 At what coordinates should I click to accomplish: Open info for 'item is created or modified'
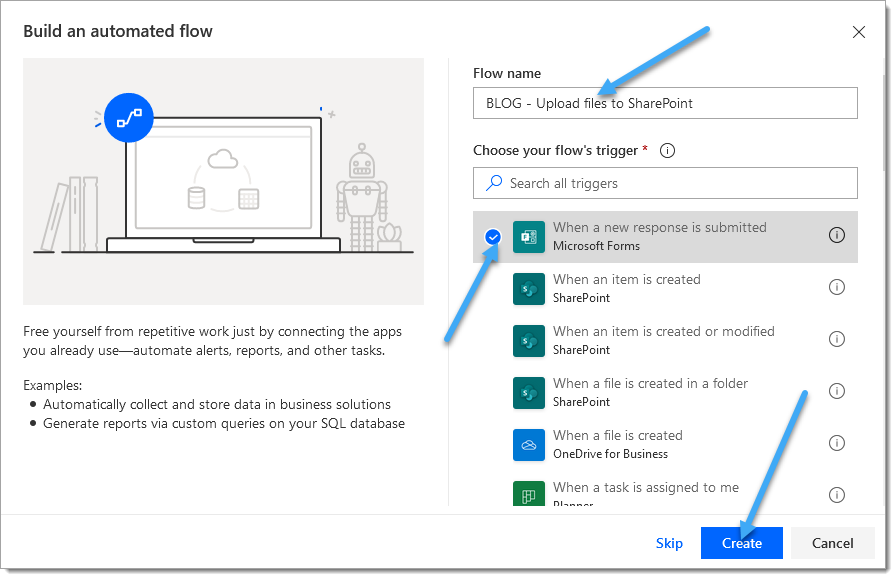click(837, 339)
